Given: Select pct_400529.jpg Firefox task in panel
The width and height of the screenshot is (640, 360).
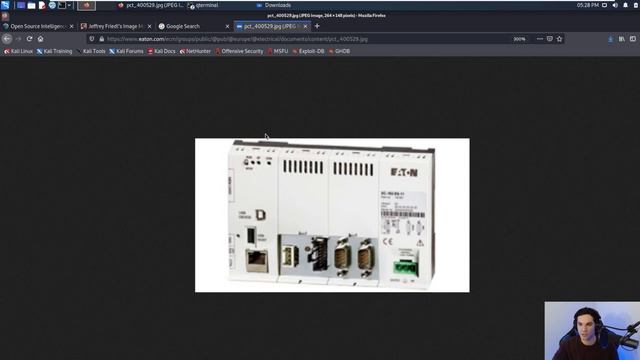Looking at the screenshot, I should coord(151,5).
